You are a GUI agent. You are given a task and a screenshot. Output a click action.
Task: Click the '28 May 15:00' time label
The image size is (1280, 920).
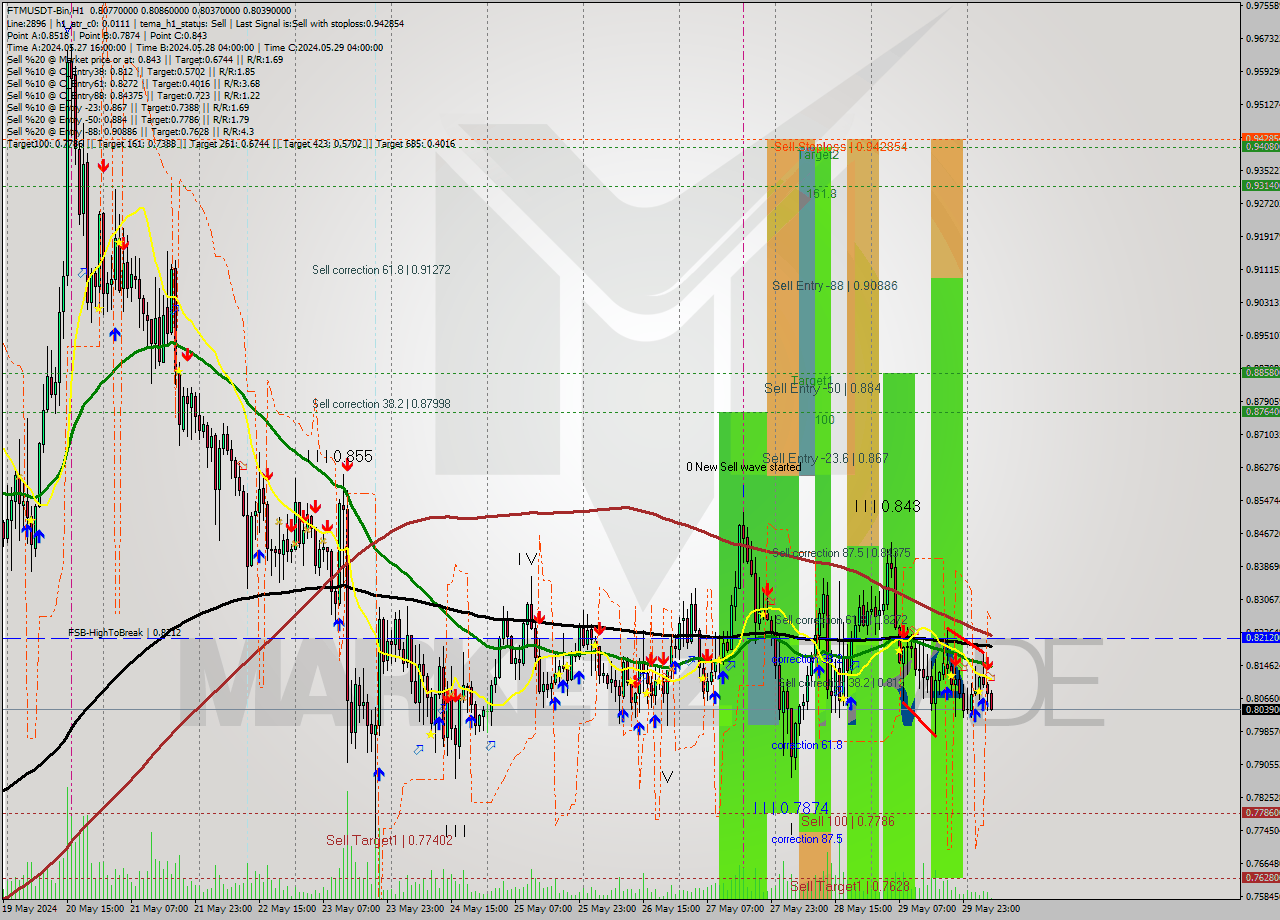861,909
